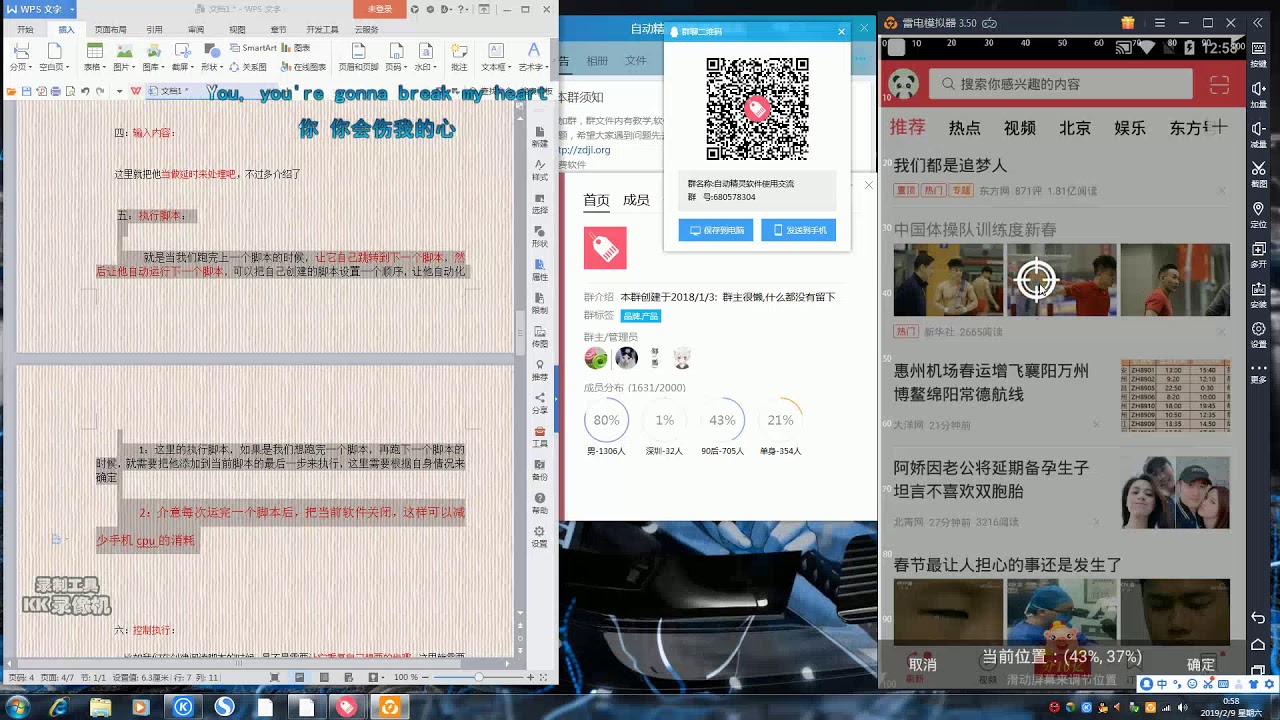
Task: Open the WPS 文字 application menu dropdown
Action: tap(72, 9)
